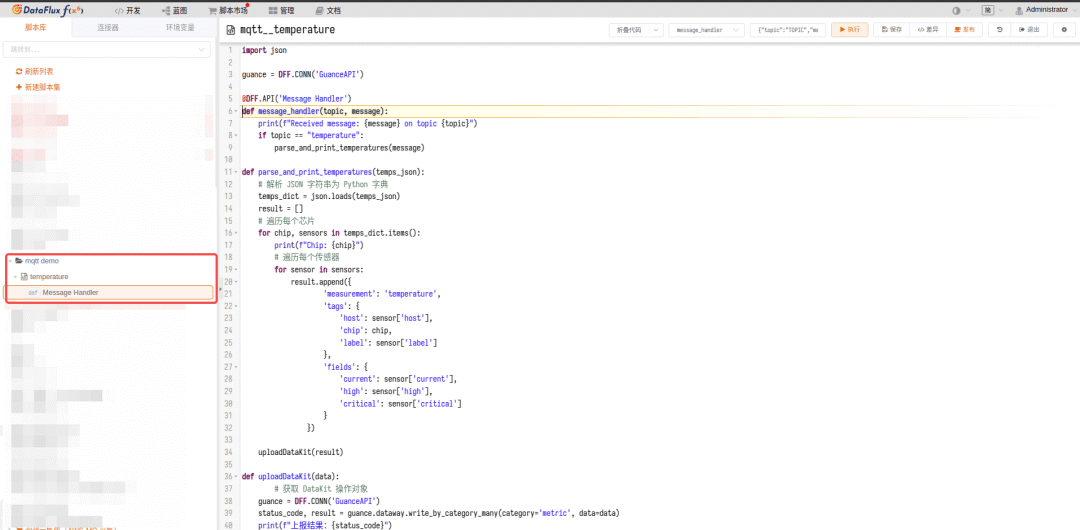This screenshot has width=1080, height=530.
Task: Open the 脚本市场 menu
Action: tap(228, 11)
